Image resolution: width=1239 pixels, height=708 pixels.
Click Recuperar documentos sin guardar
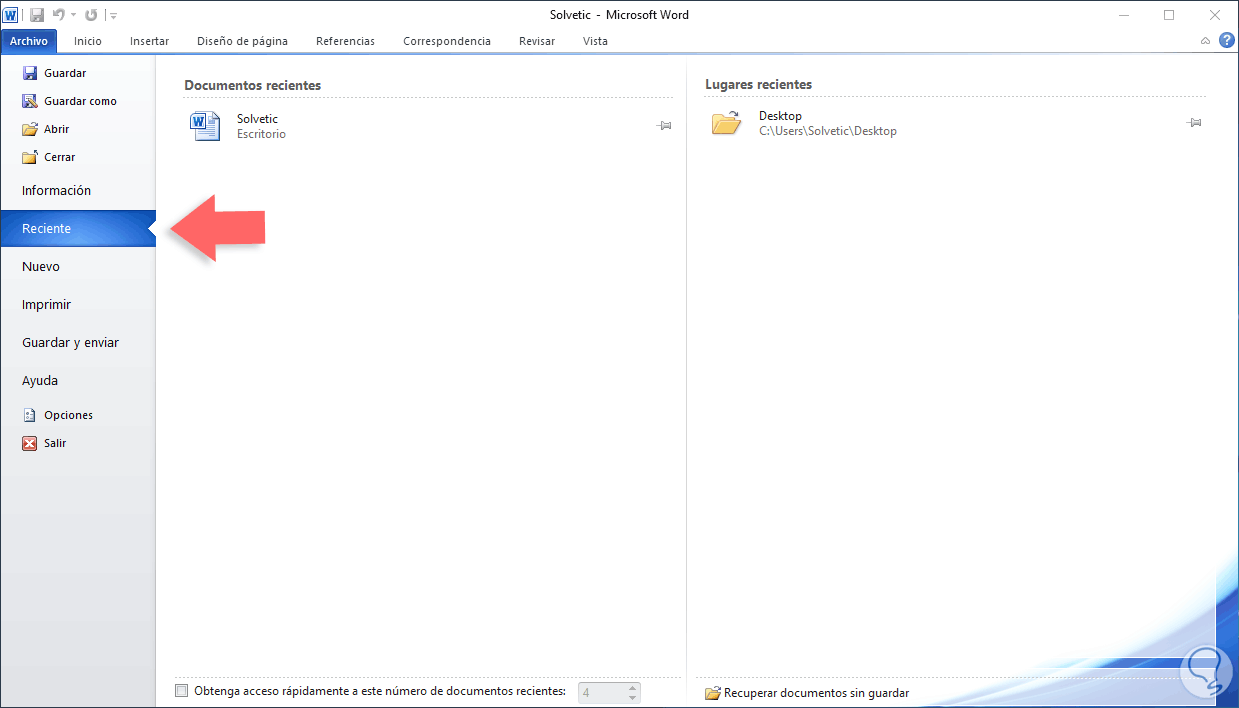(x=807, y=693)
